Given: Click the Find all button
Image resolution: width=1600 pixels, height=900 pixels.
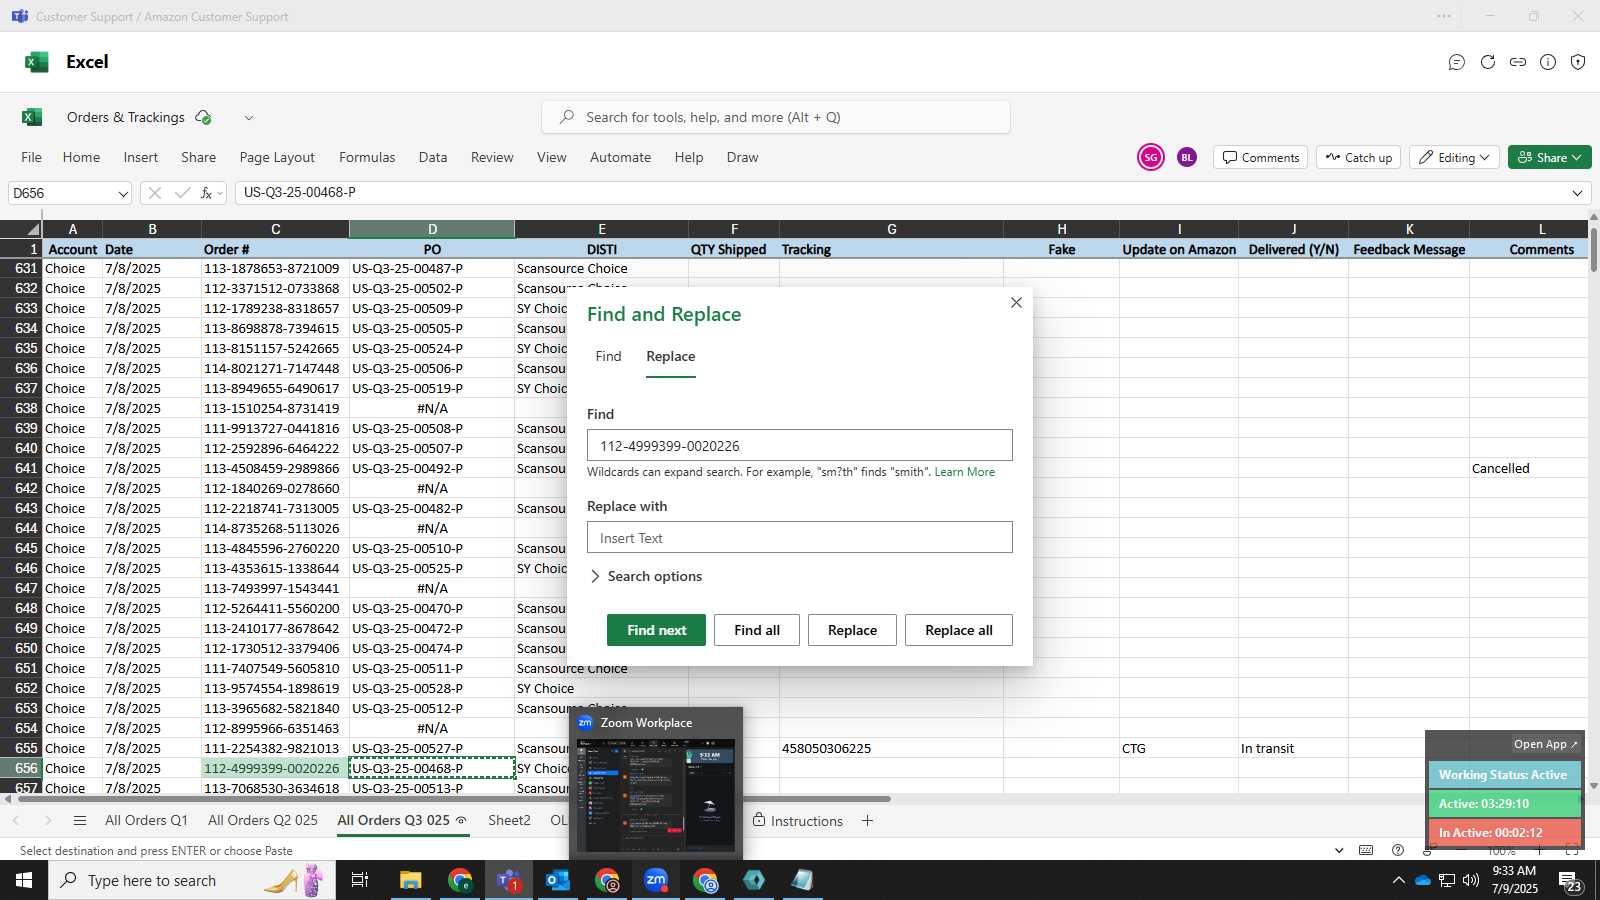Looking at the screenshot, I should coord(757,630).
